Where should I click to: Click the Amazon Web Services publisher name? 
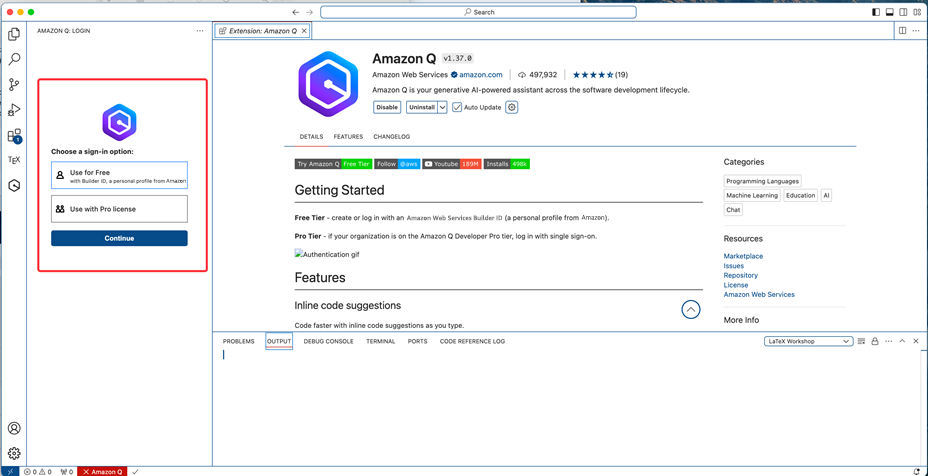point(410,75)
